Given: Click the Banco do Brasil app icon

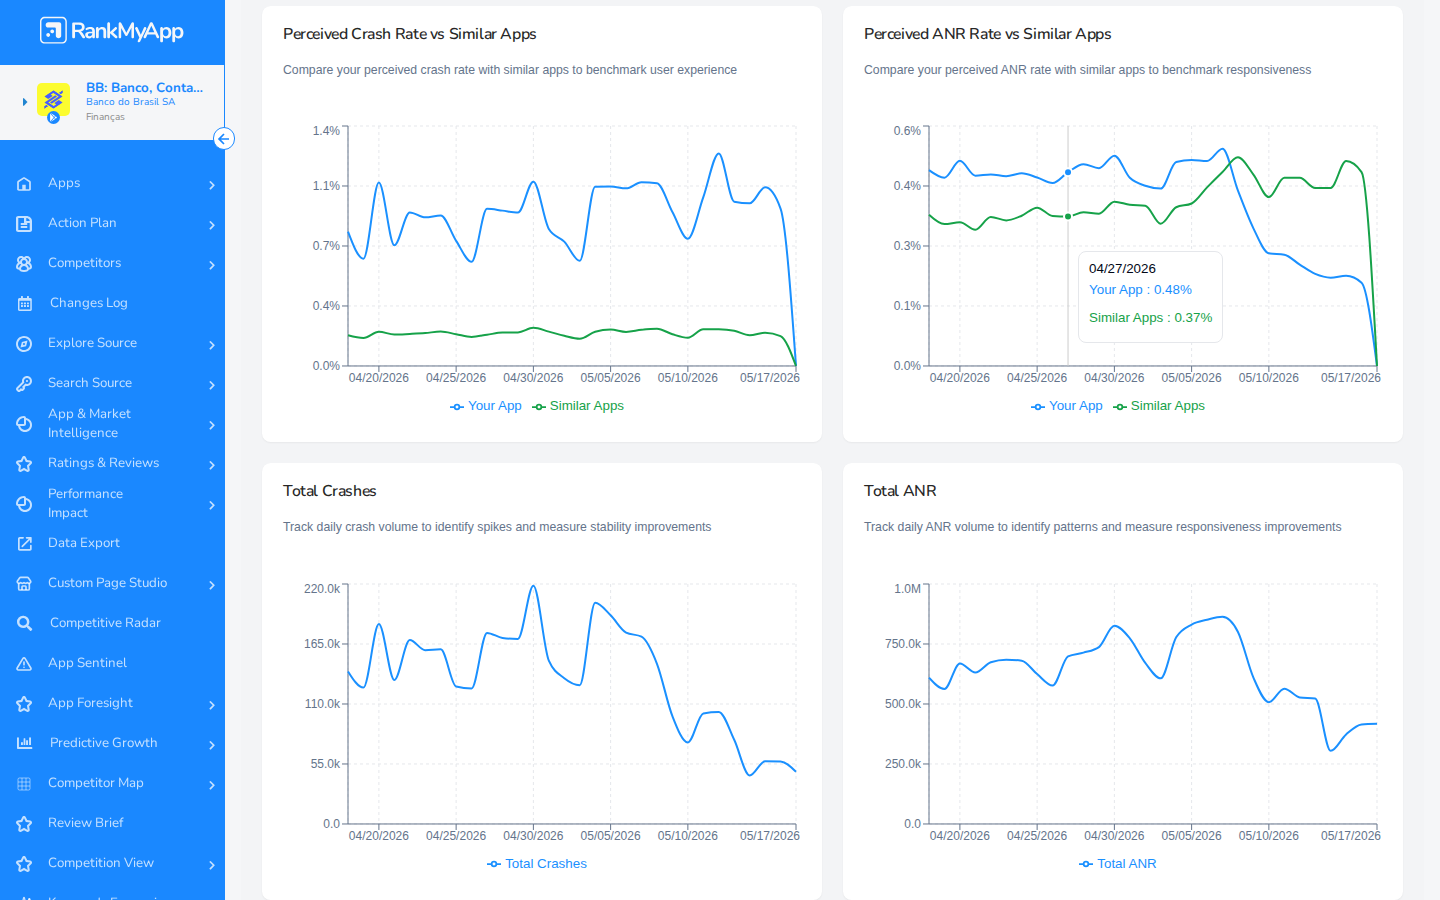Looking at the screenshot, I should coord(53,101).
